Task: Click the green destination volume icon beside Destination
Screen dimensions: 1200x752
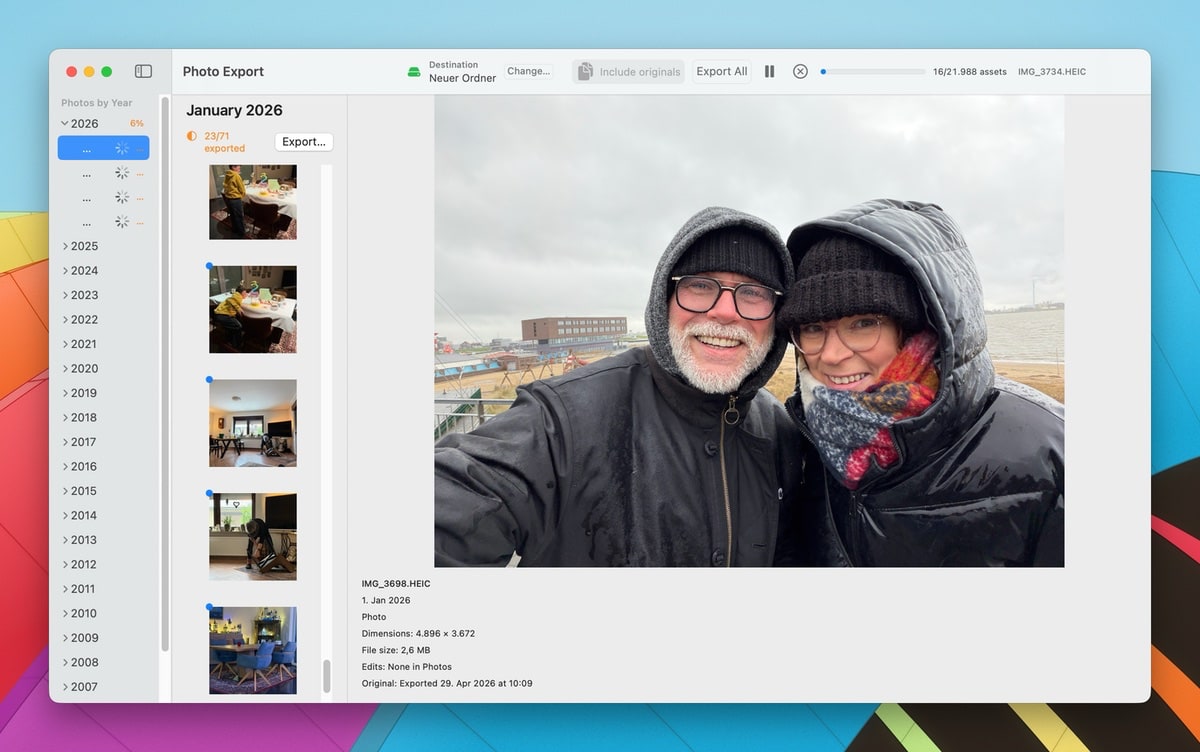Action: coord(414,71)
